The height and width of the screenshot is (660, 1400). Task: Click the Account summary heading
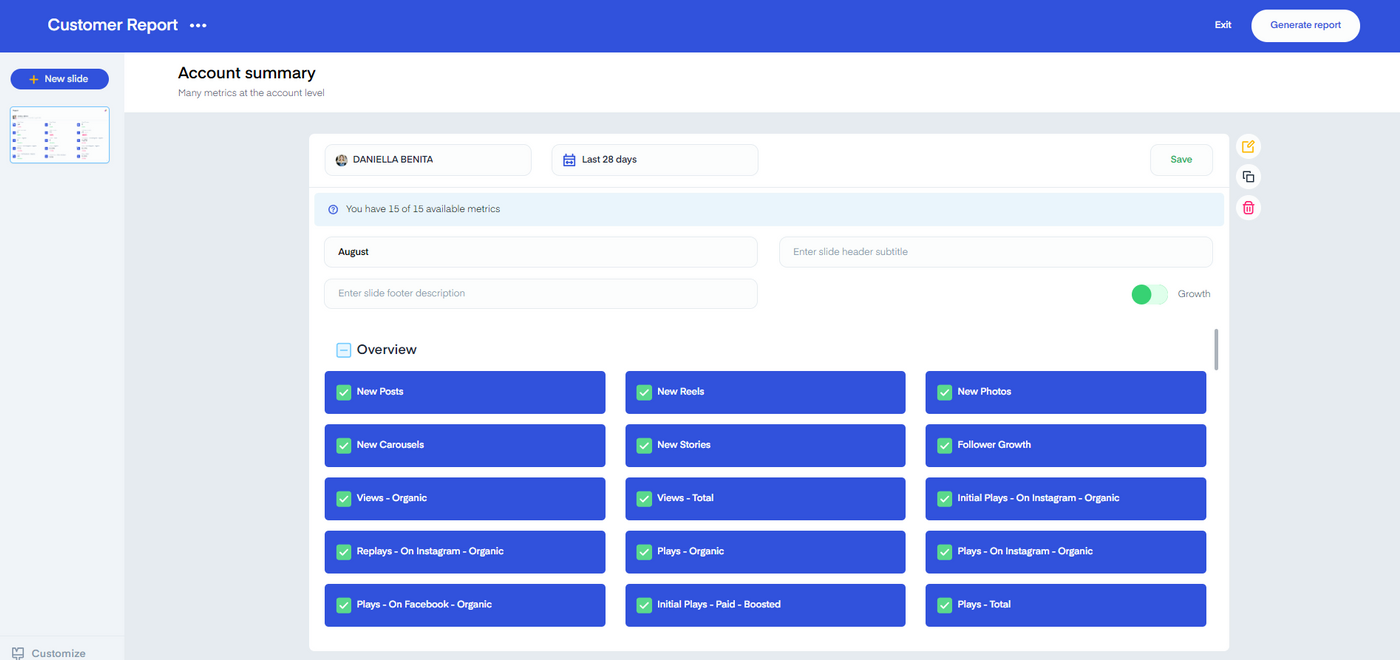(x=247, y=73)
